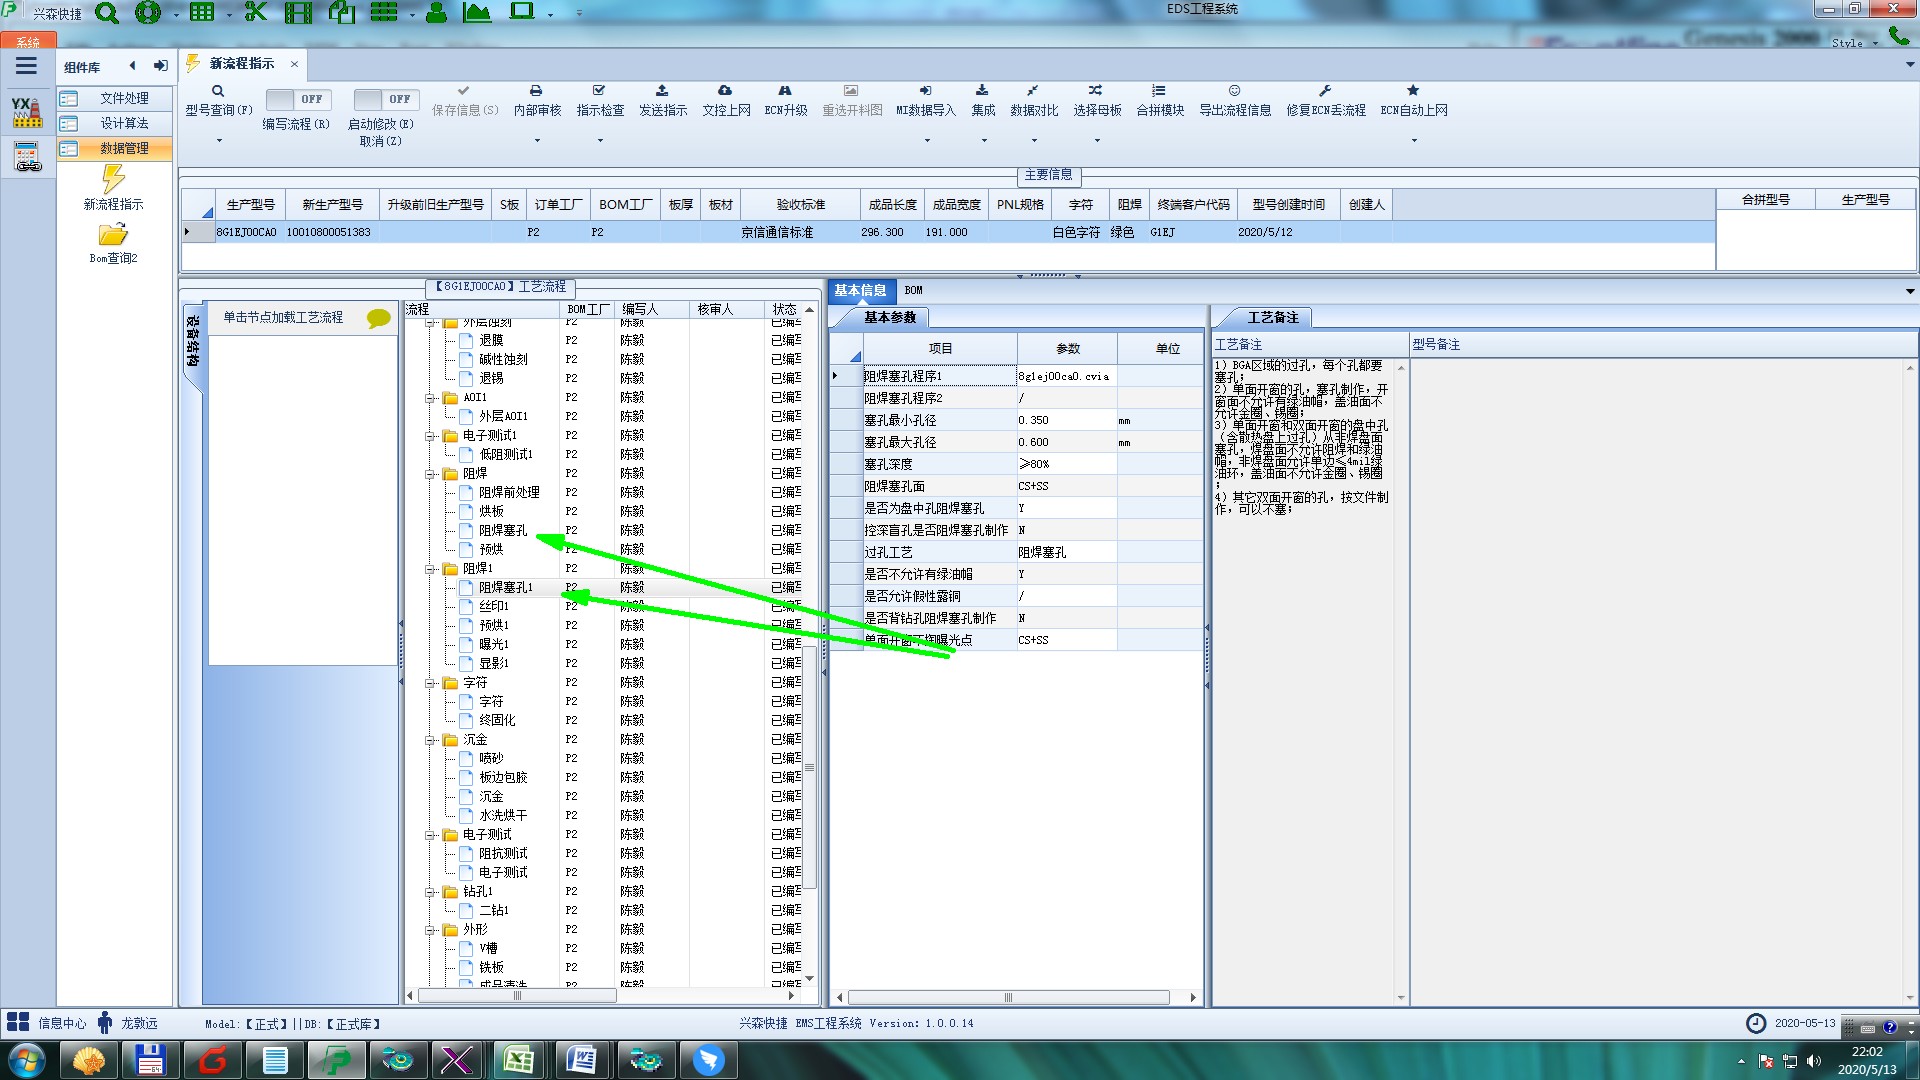
Task: Click the 内部审核 print icon
Action: [536, 91]
